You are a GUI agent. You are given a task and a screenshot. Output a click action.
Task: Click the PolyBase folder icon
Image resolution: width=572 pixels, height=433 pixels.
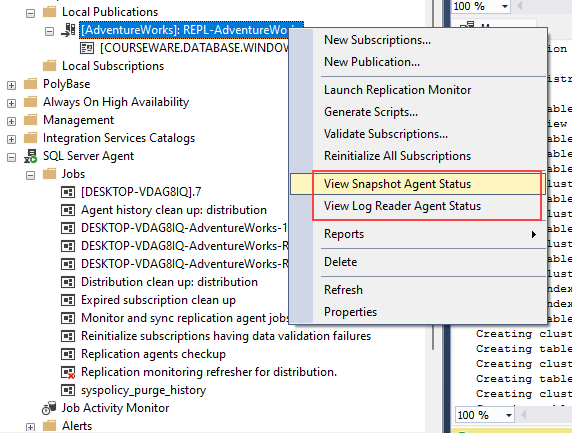point(30,84)
